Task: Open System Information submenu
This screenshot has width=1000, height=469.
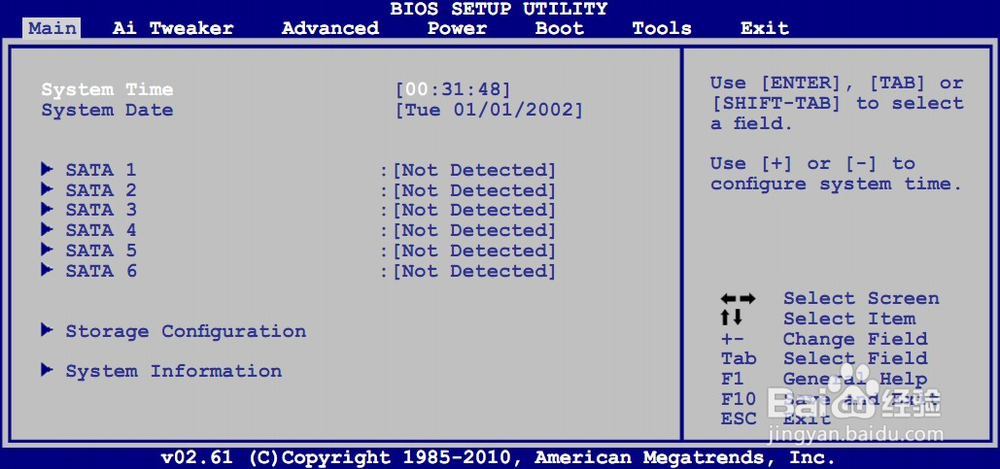Action: pos(173,371)
